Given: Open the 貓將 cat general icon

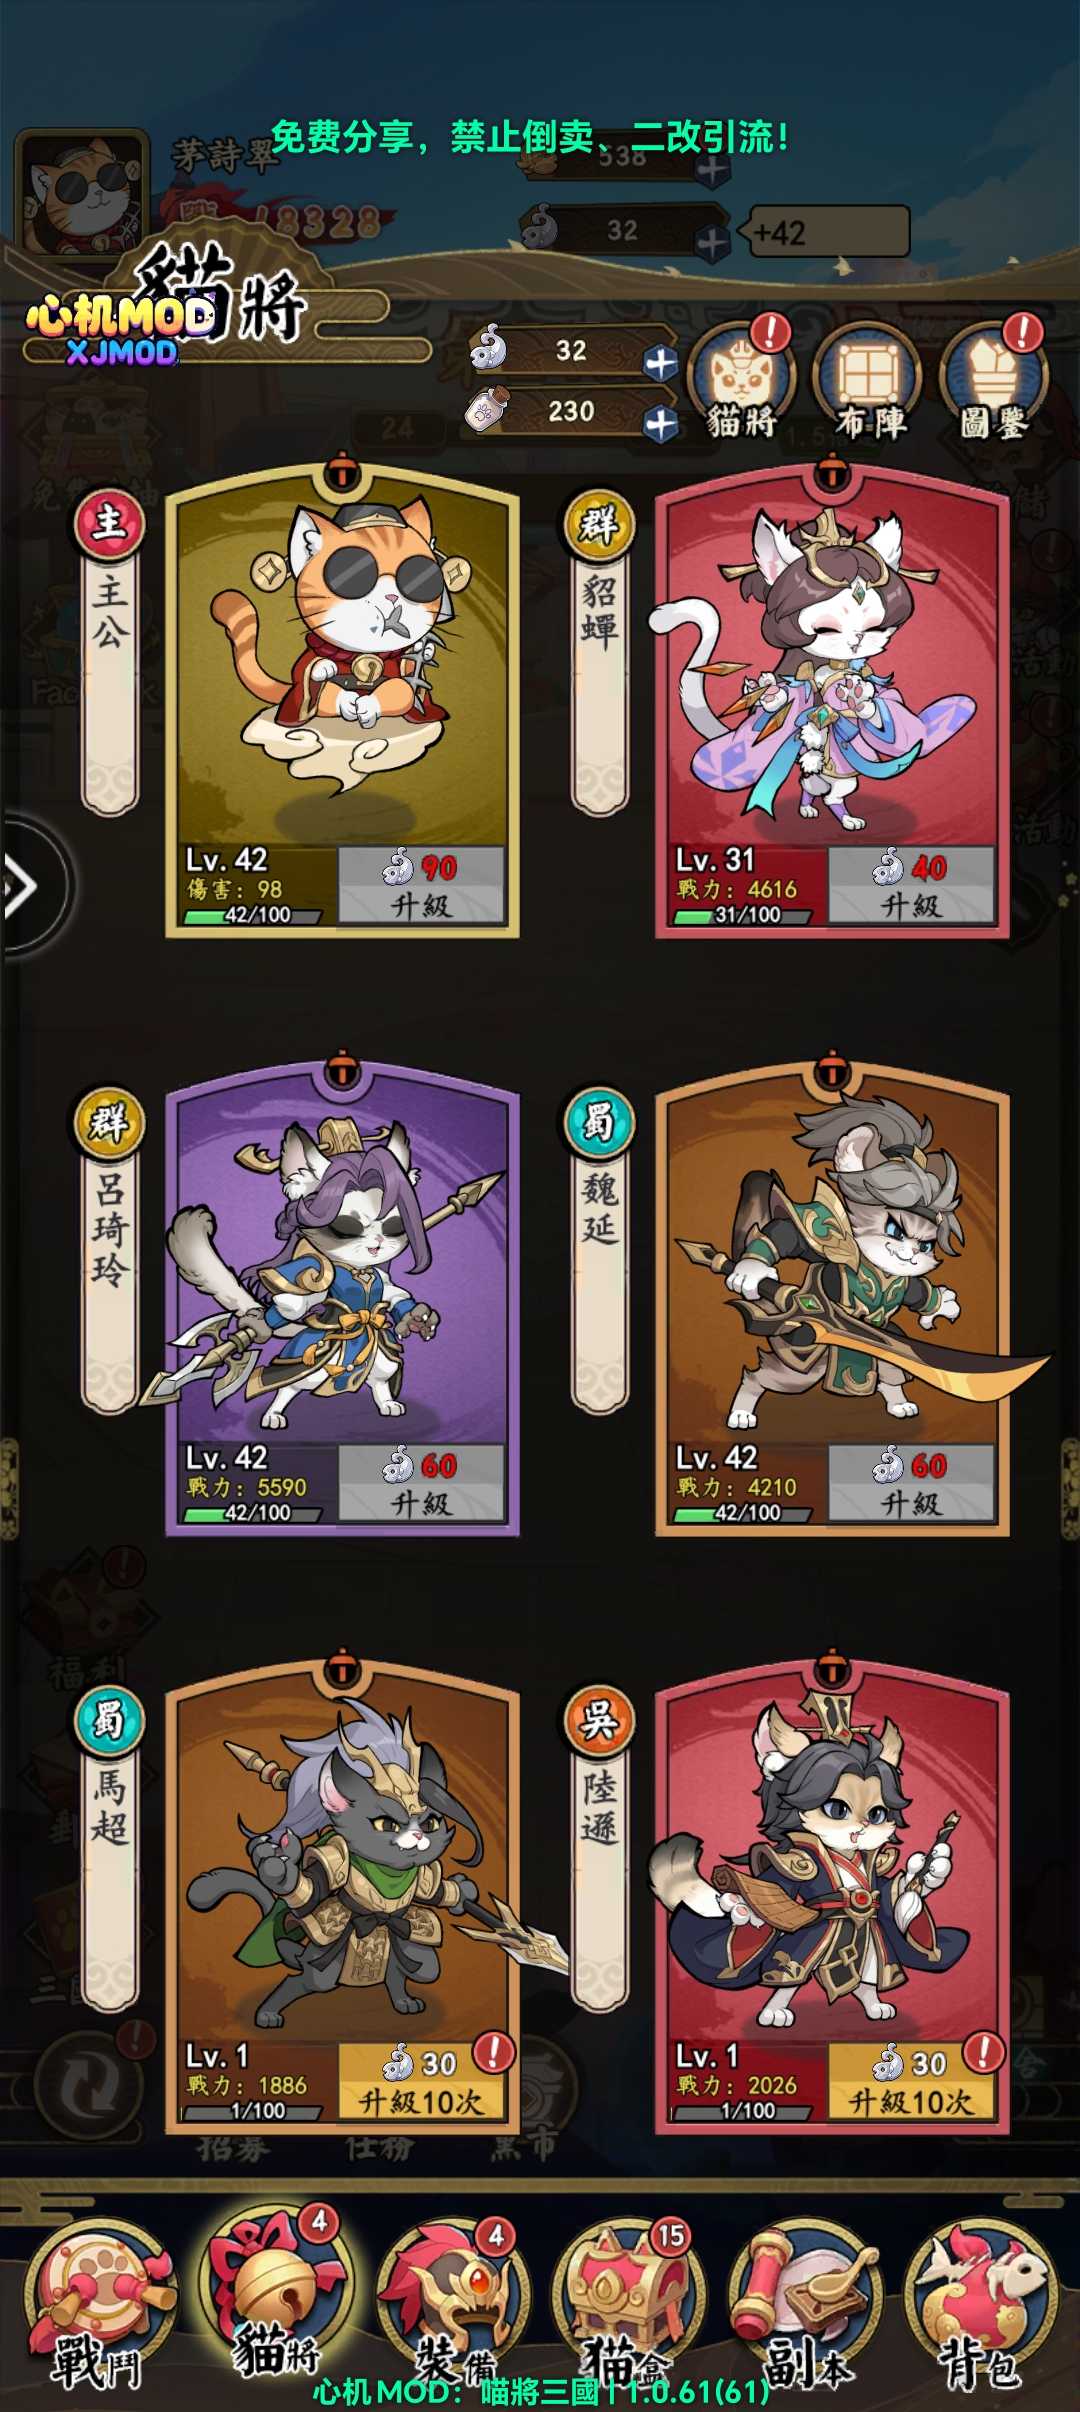Looking at the screenshot, I should (741, 382).
